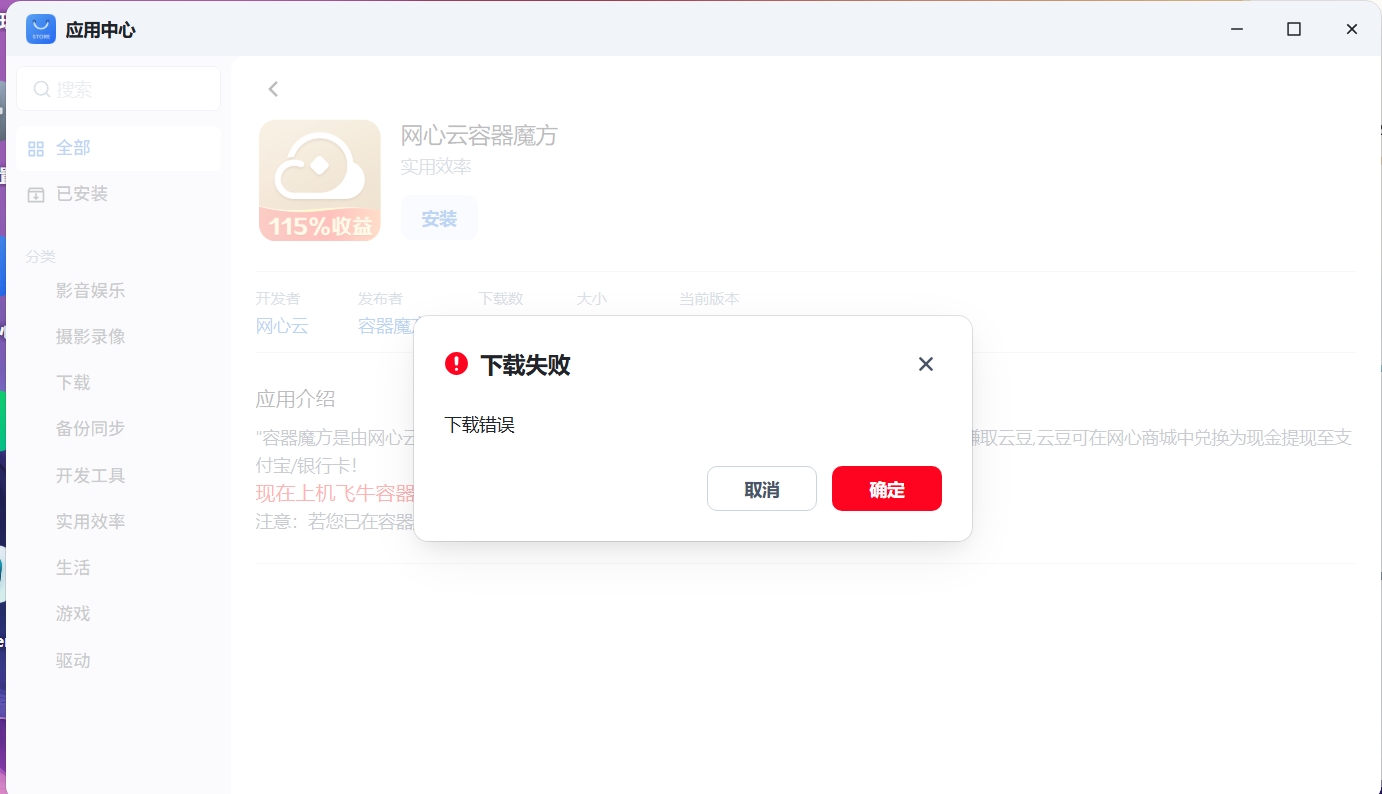Click the 网心云容器魔方 app cloud icon

coord(320,180)
